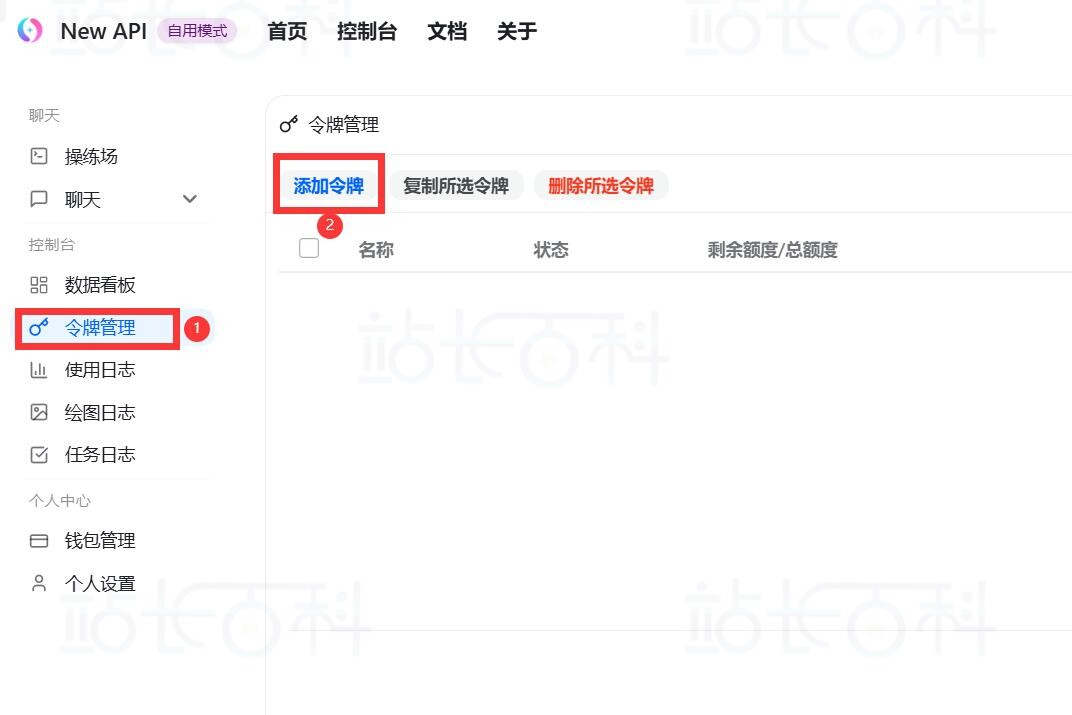Expand the 聊天 chevron in sidebar
Viewport: 1072px width, 715px height.
pyautogui.click(x=190, y=199)
